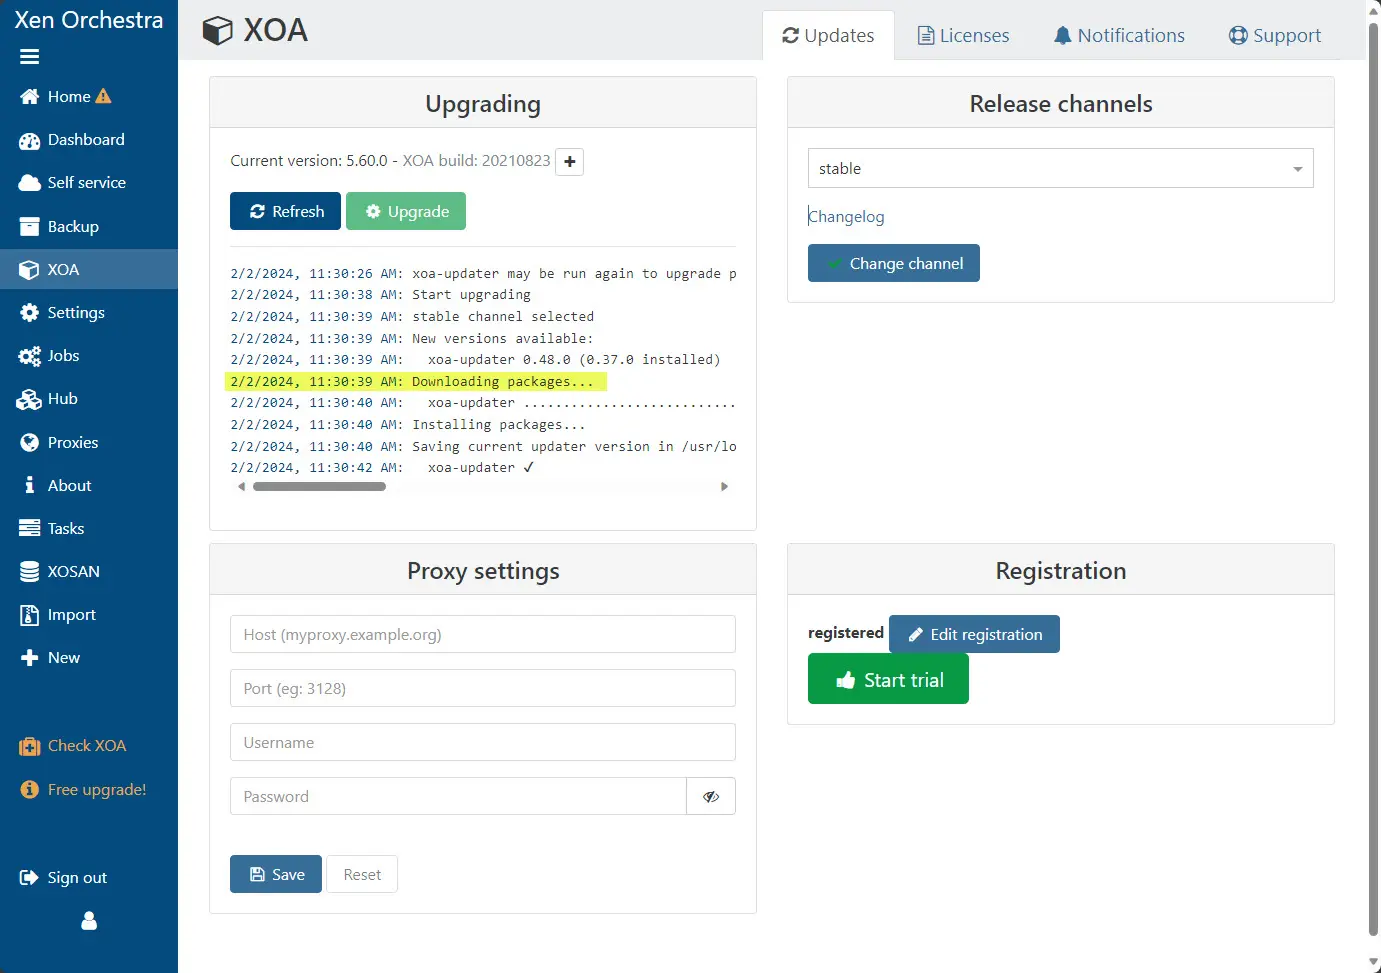Open the Support tab
Image resolution: width=1381 pixels, height=973 pixels.
click(1275, 36)
